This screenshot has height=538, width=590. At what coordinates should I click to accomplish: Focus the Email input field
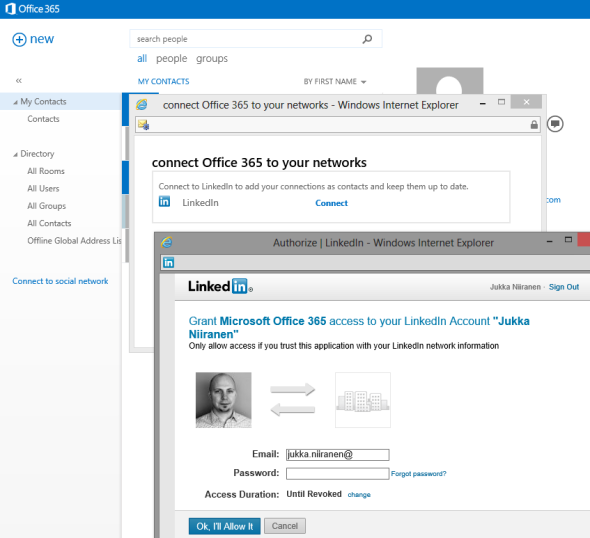coord(338,454)
